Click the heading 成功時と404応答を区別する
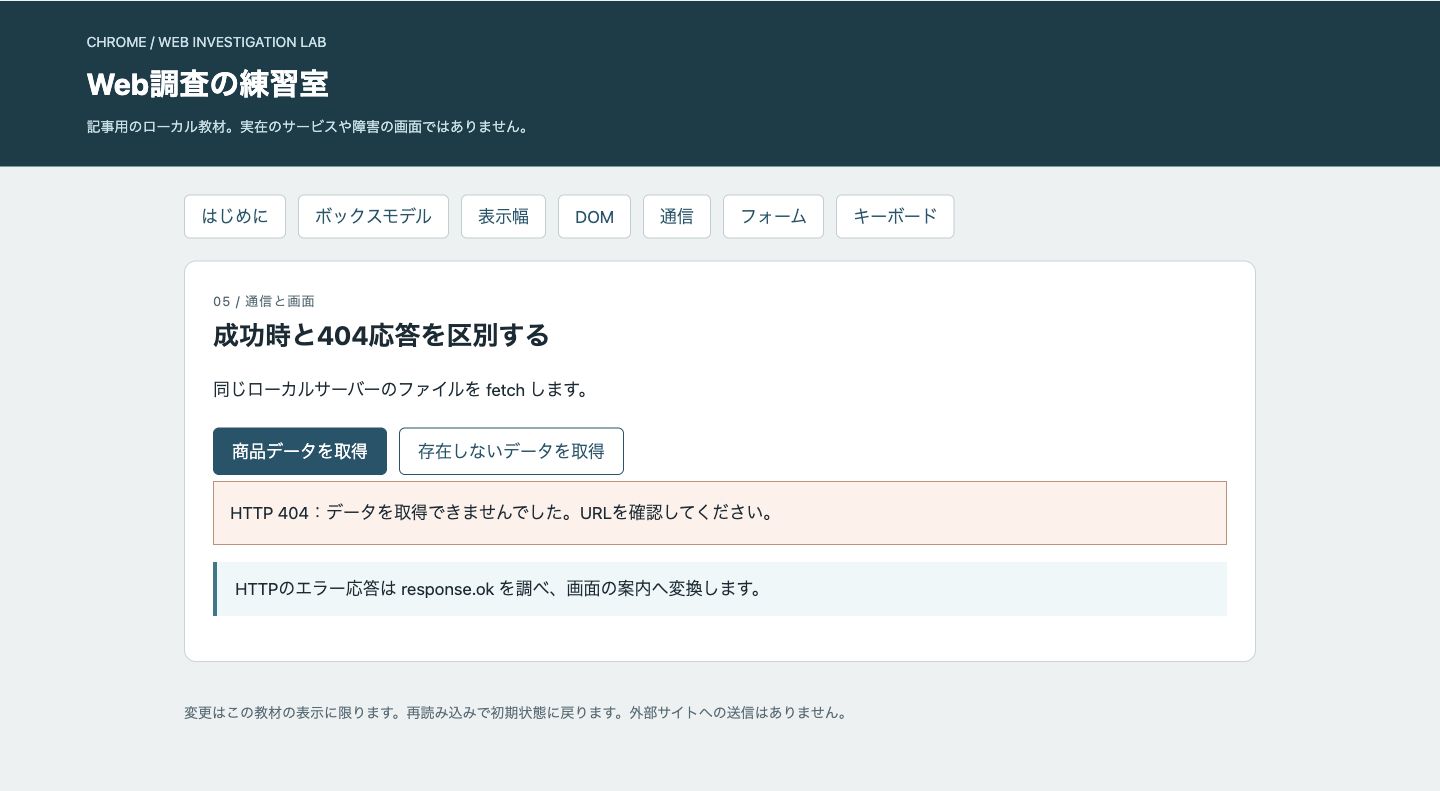1440x791 pixels. (381, 335)
